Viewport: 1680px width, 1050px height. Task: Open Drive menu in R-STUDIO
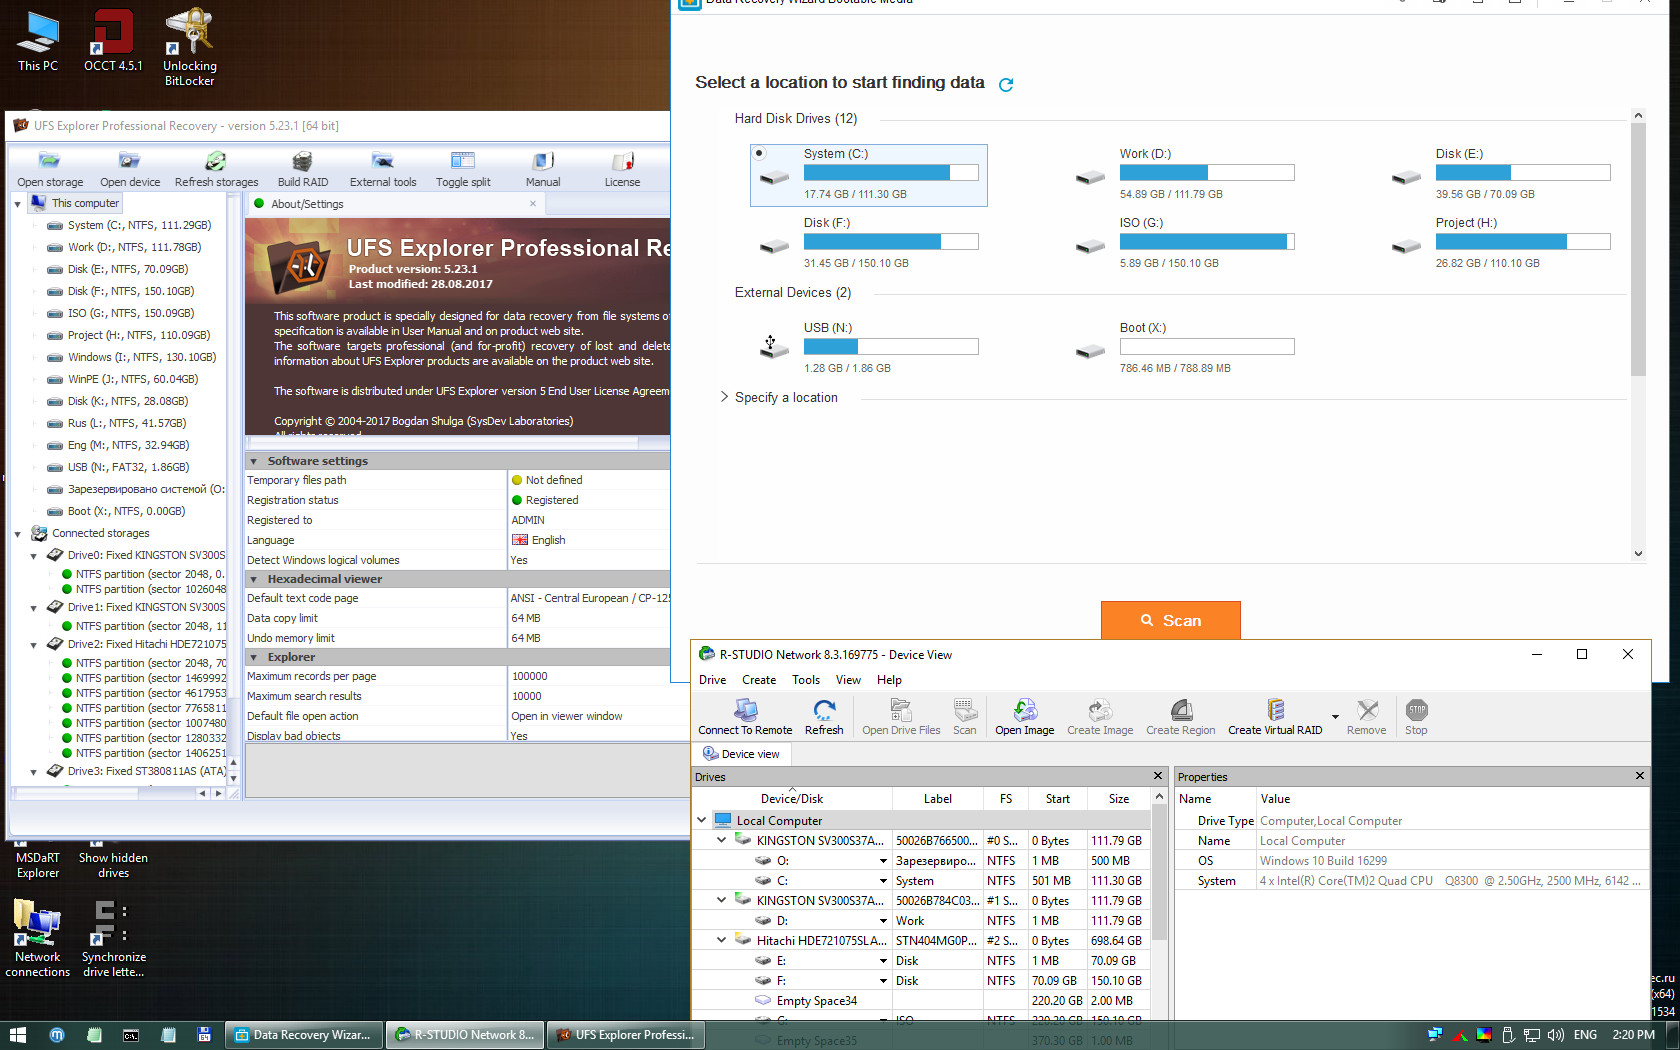(x=712, y=680)
